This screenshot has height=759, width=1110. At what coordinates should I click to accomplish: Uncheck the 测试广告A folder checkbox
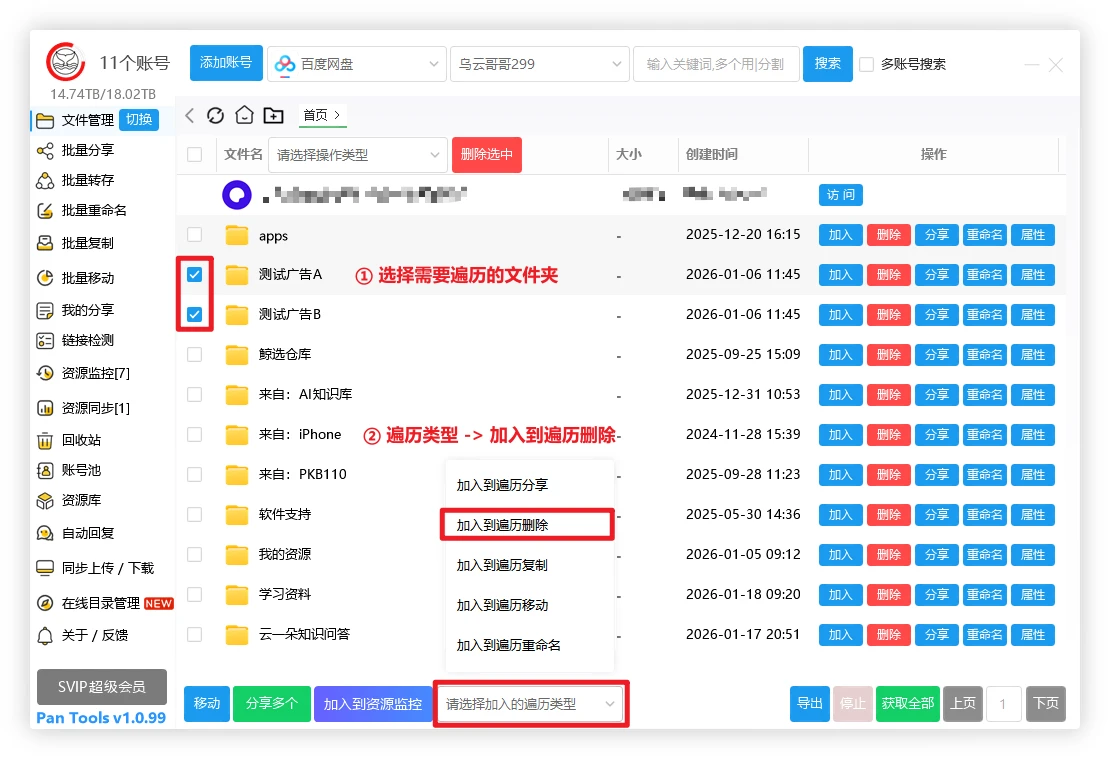[x=195, y=274]
